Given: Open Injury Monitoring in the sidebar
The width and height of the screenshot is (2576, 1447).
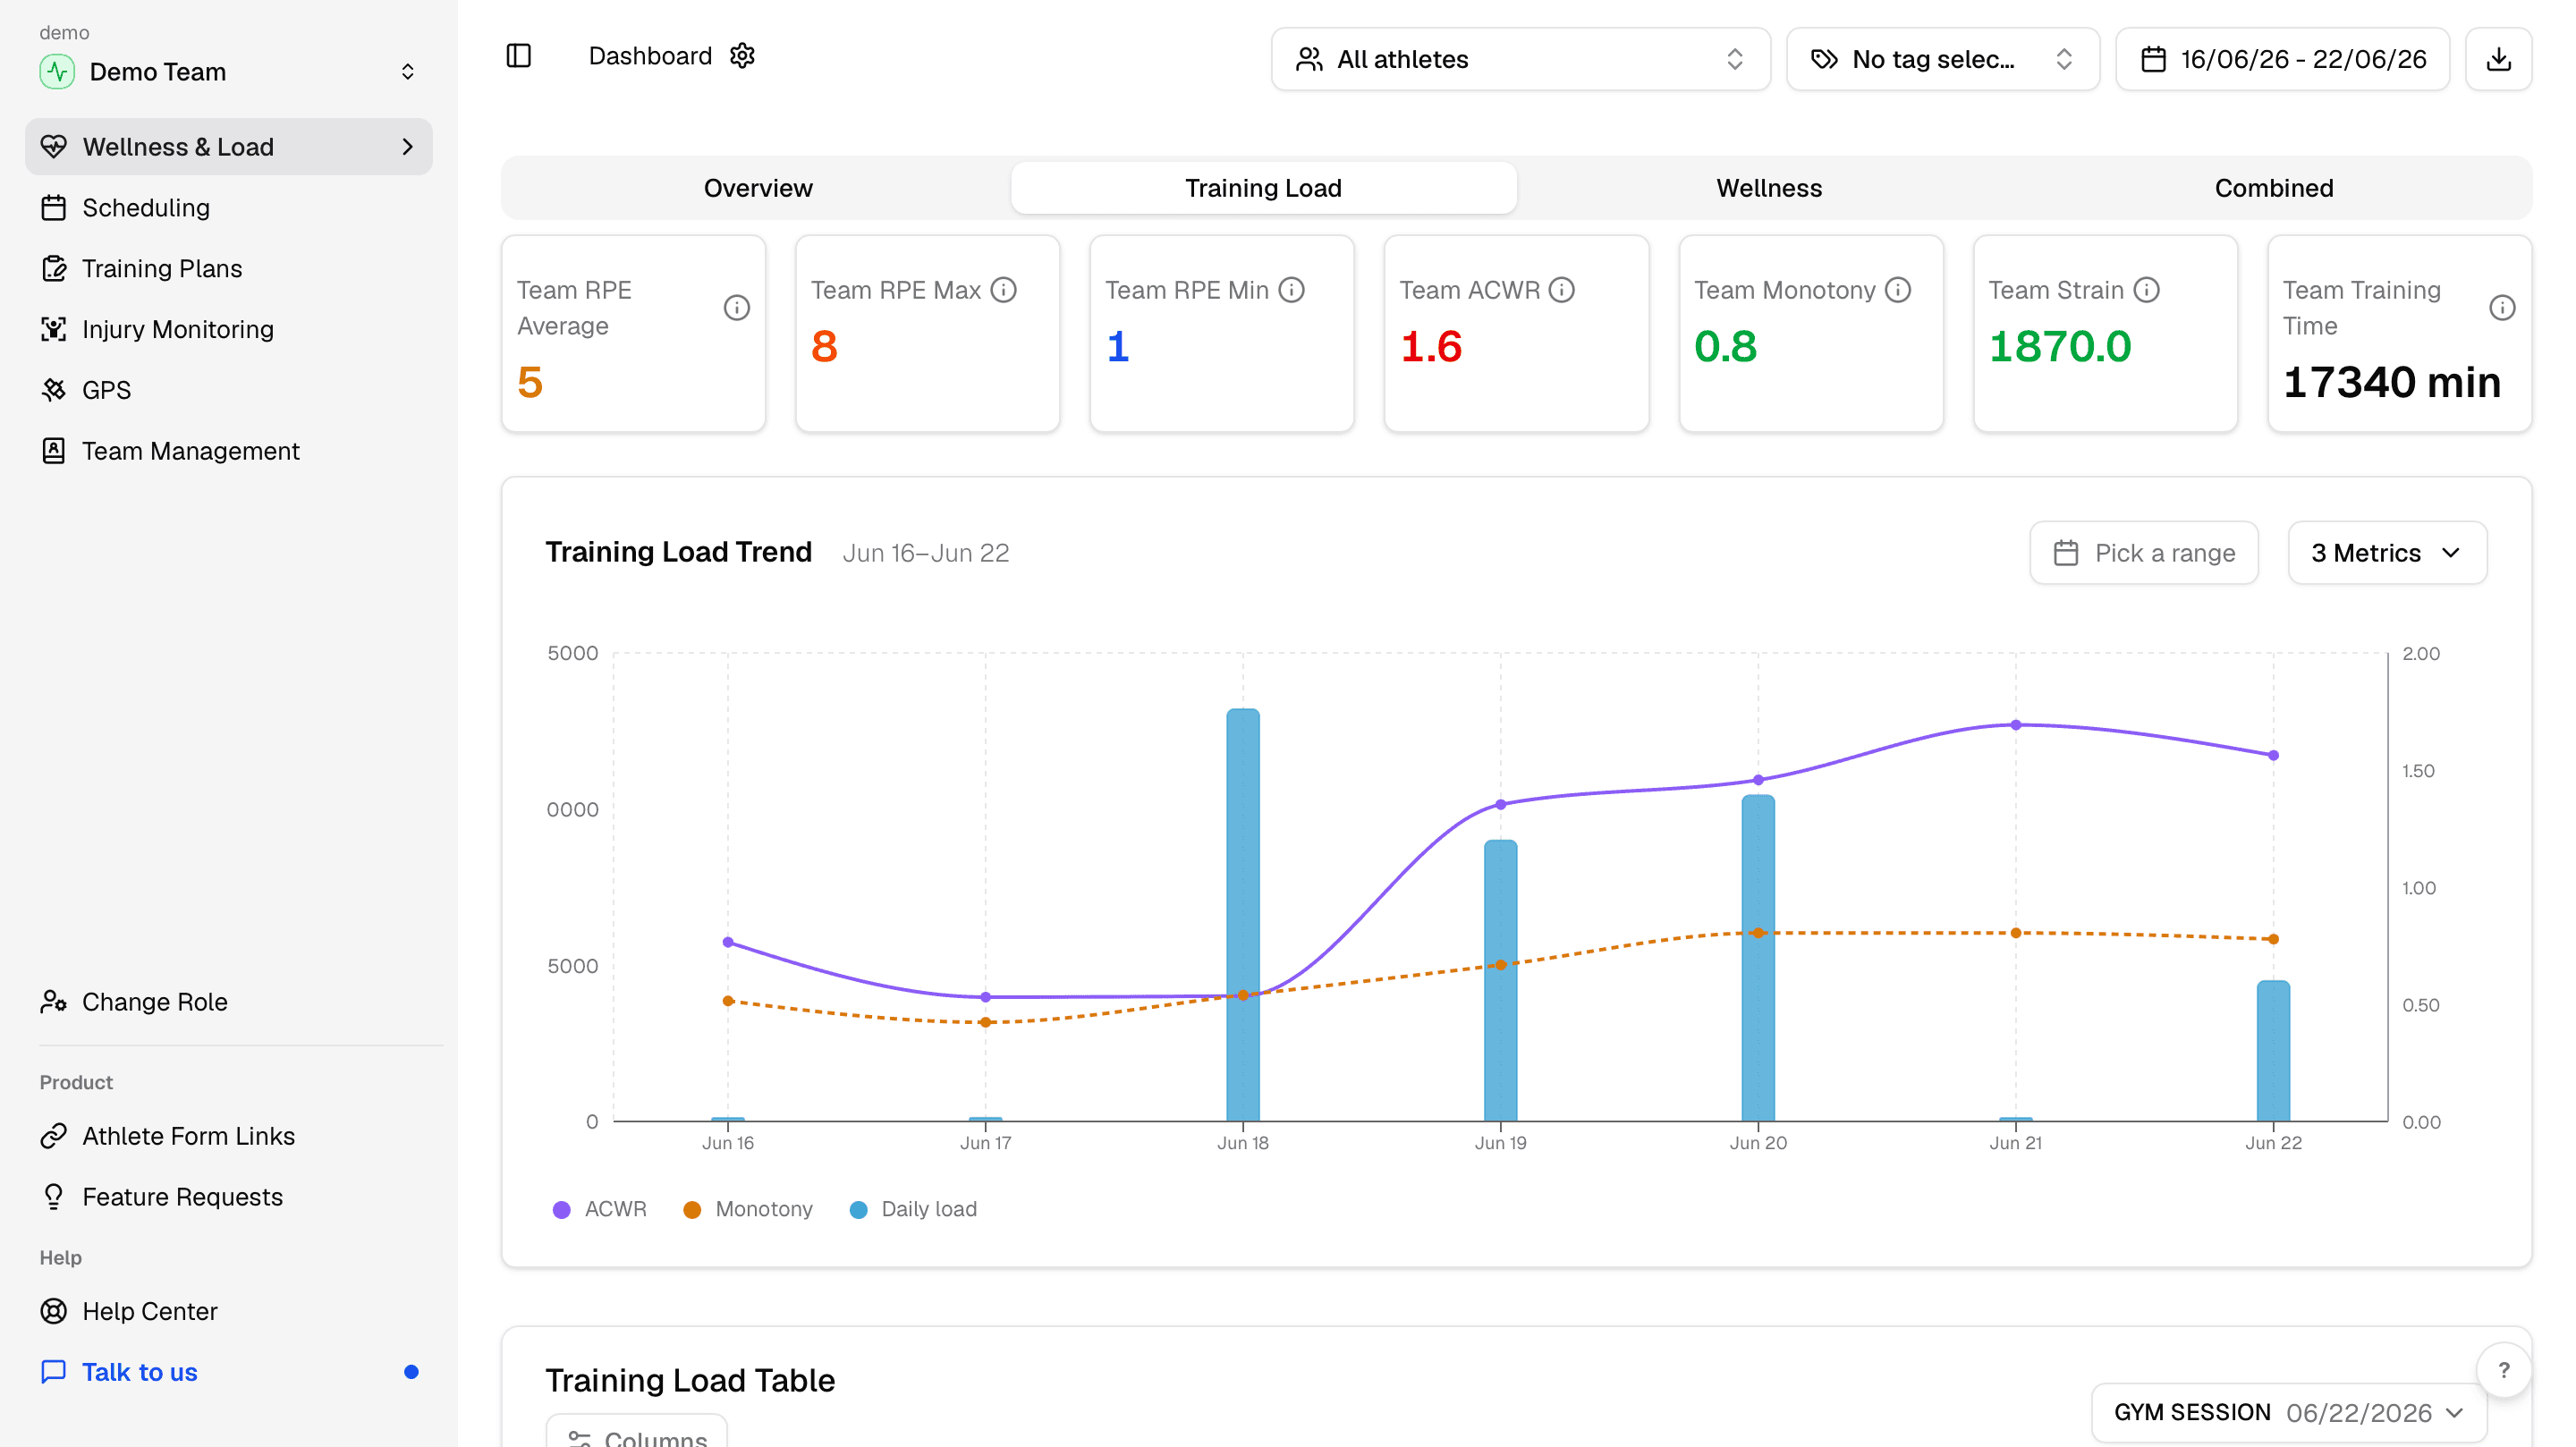Looking at the screenshot, I should click(229, 330).
